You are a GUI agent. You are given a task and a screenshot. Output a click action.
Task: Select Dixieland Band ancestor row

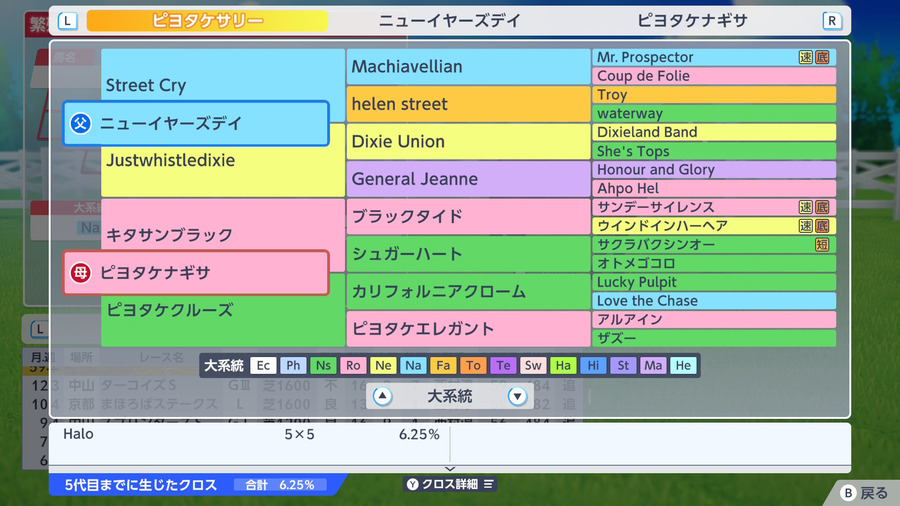(x=714, y=132)
